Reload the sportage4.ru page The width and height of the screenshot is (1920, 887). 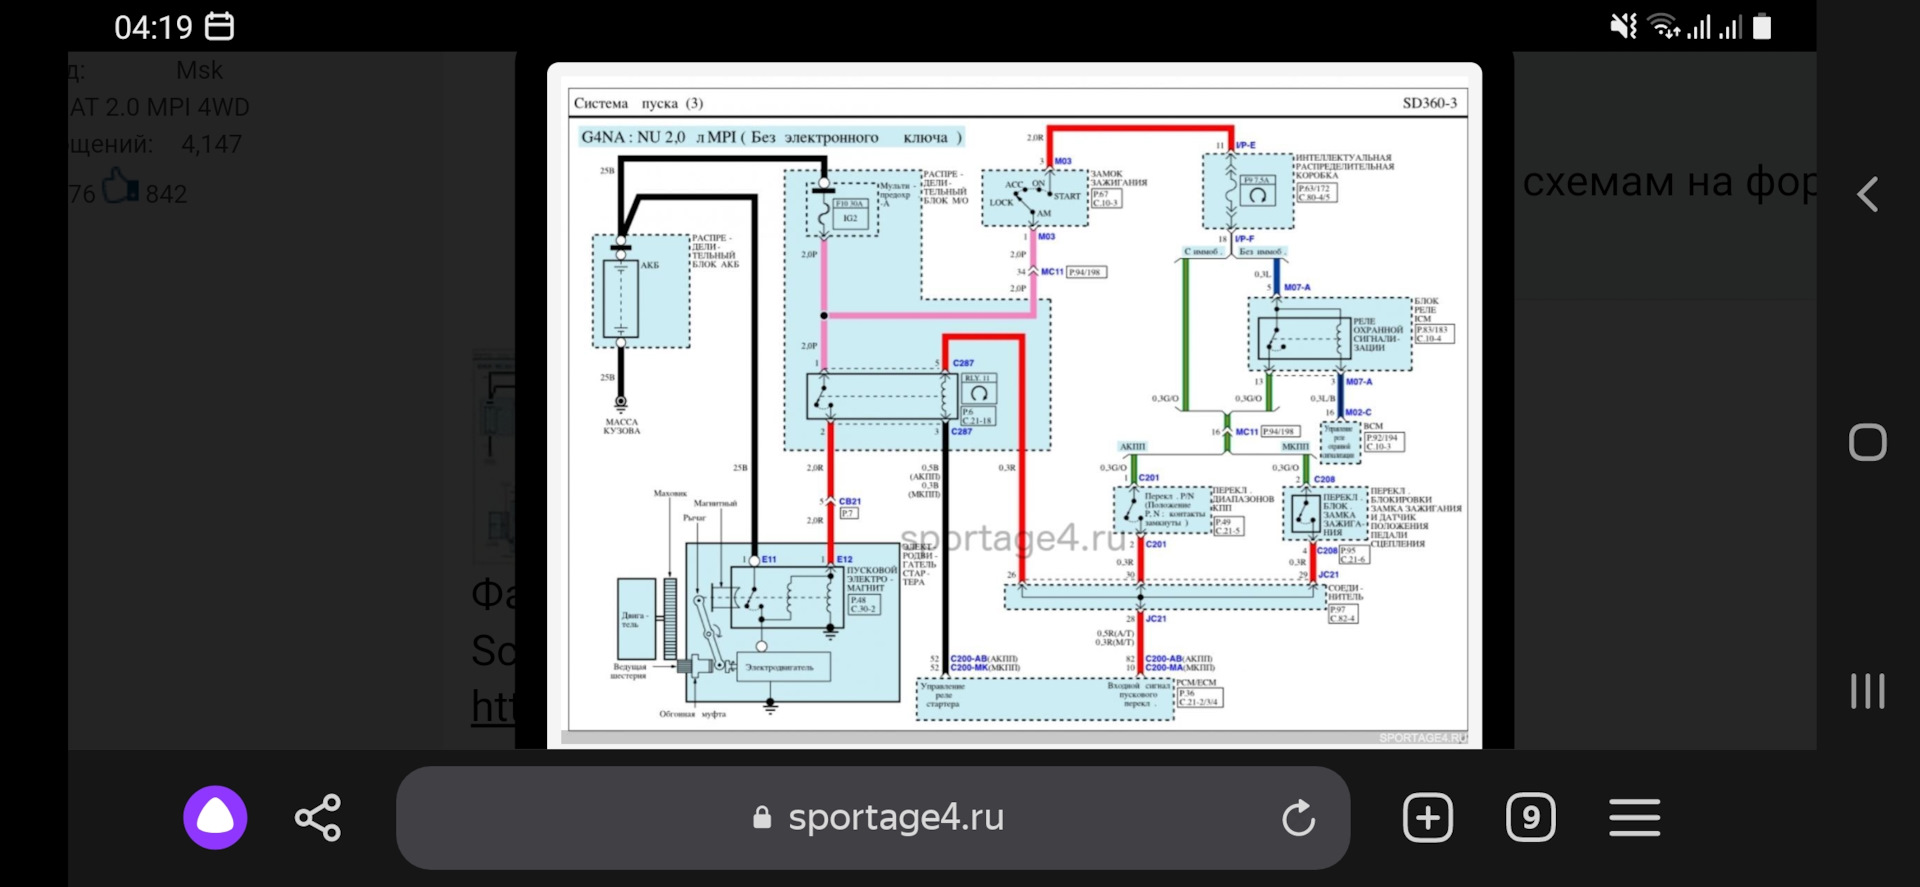(1298, 818)
